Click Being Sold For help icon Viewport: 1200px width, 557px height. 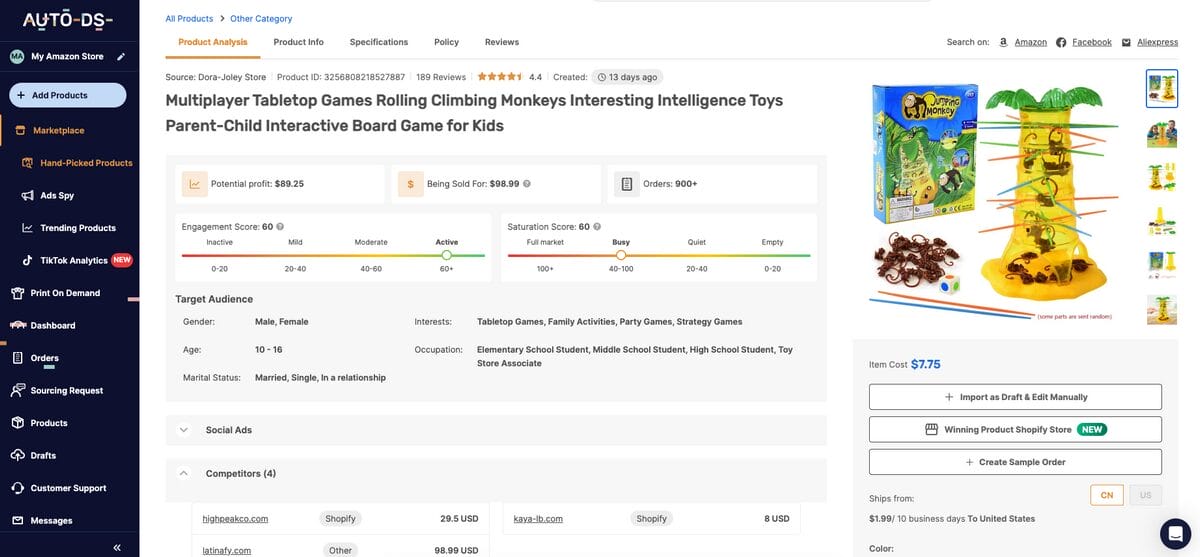coord(527,184)
